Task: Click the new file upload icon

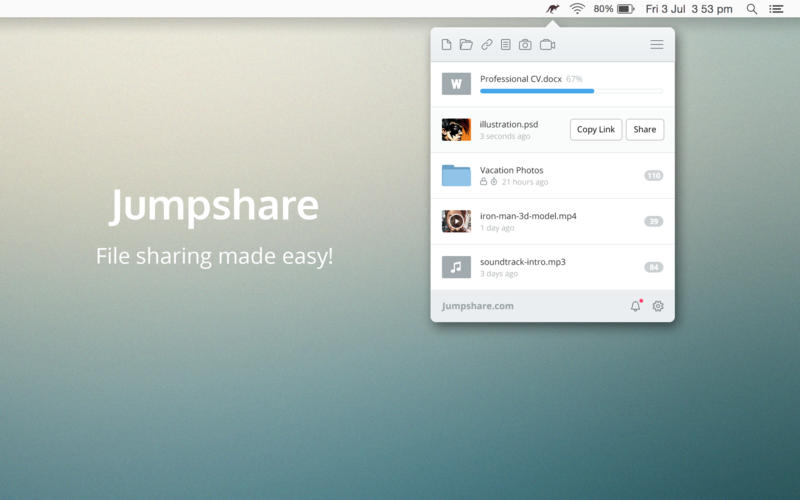Action: pos(446,45)
